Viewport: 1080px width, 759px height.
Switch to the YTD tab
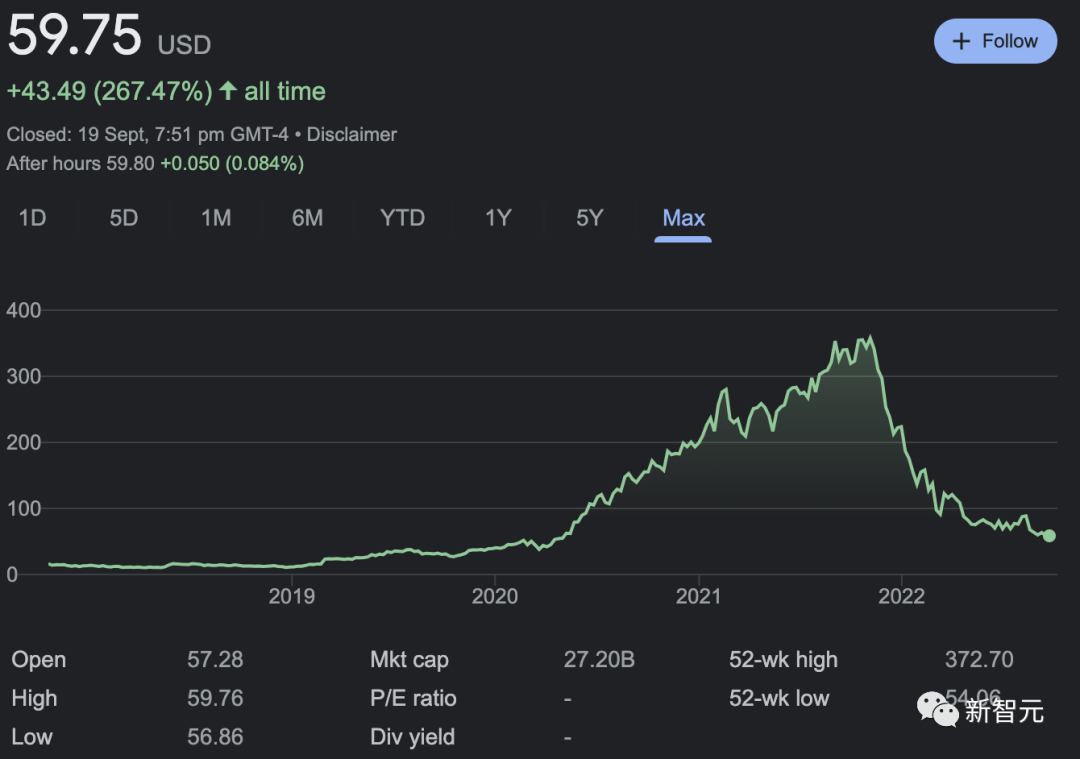pos(402,218)
